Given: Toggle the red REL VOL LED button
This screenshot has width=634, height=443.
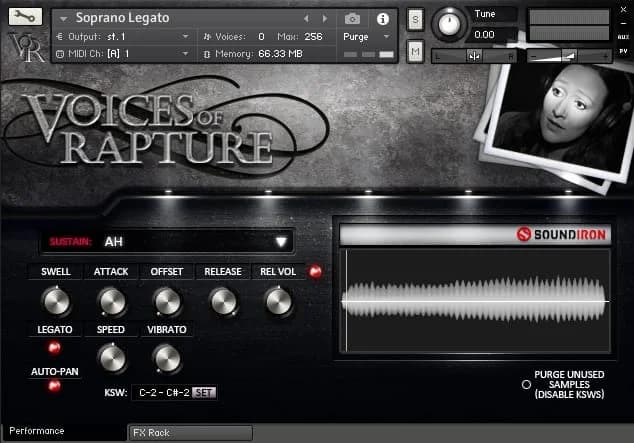Looking at the screenshot, I should 315,272.
